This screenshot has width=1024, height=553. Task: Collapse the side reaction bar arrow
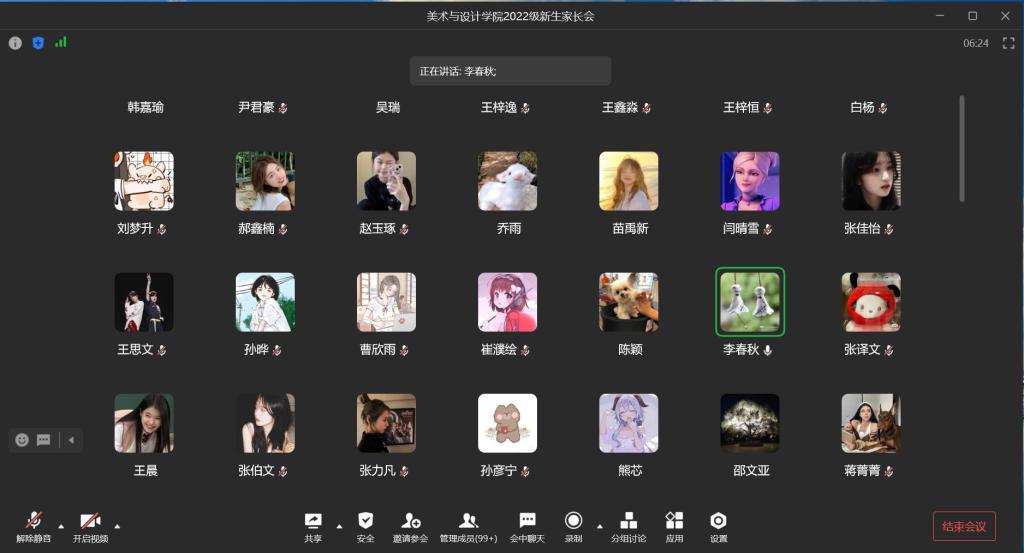click(x=71, y=439)
